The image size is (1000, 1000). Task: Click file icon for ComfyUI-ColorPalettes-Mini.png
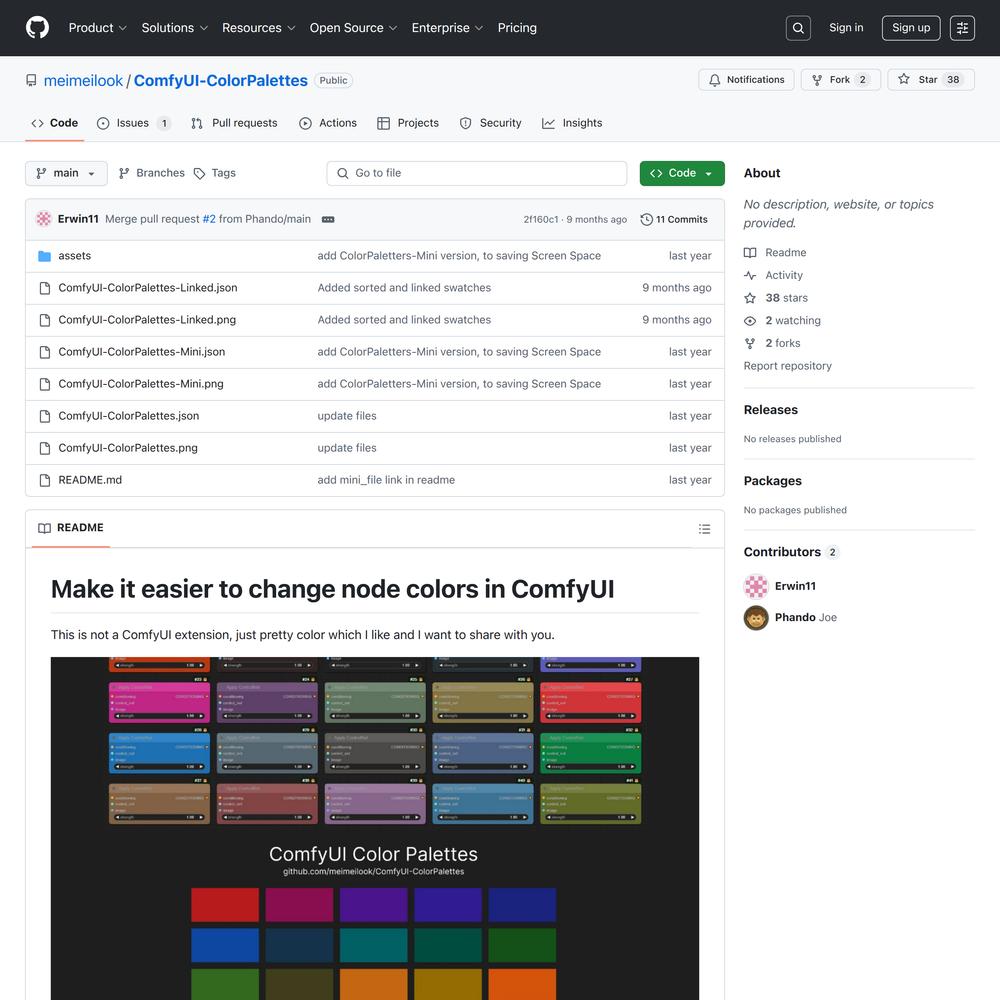pyautogui.click(x=45, y=384)
